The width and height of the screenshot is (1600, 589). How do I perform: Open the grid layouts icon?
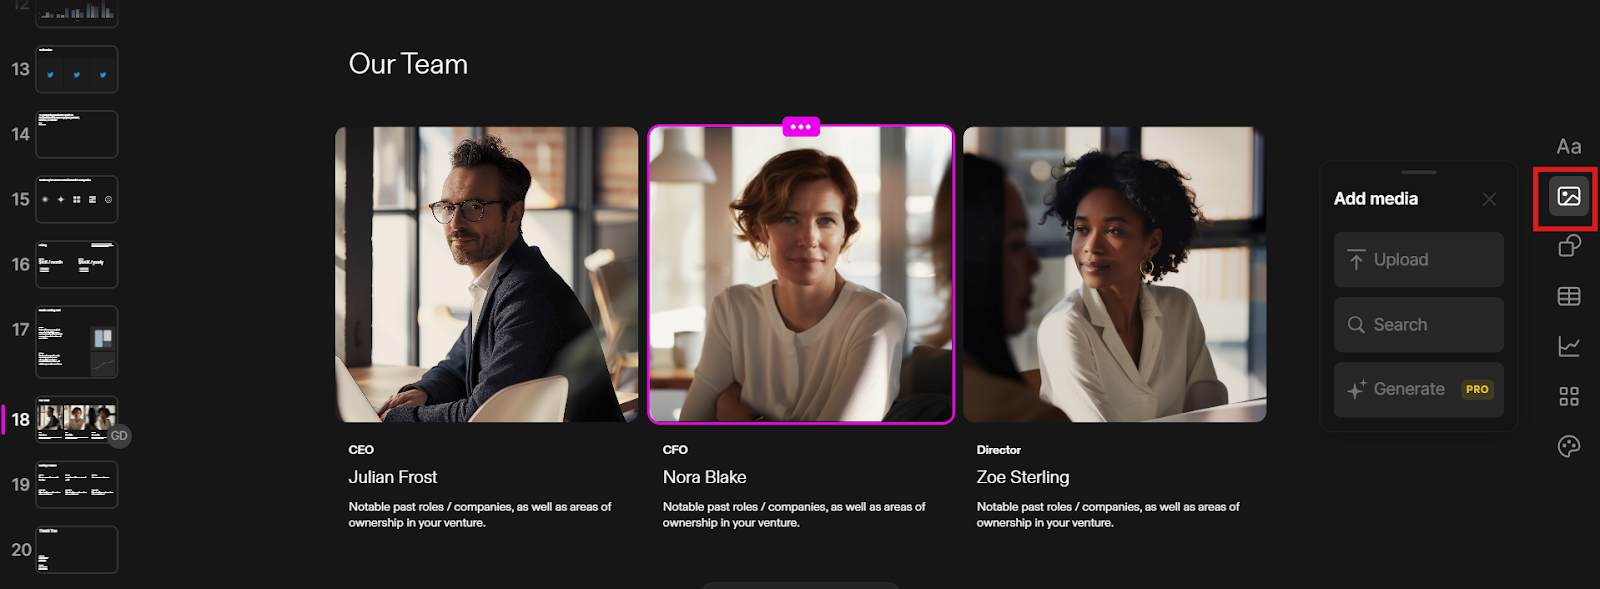1568,397
